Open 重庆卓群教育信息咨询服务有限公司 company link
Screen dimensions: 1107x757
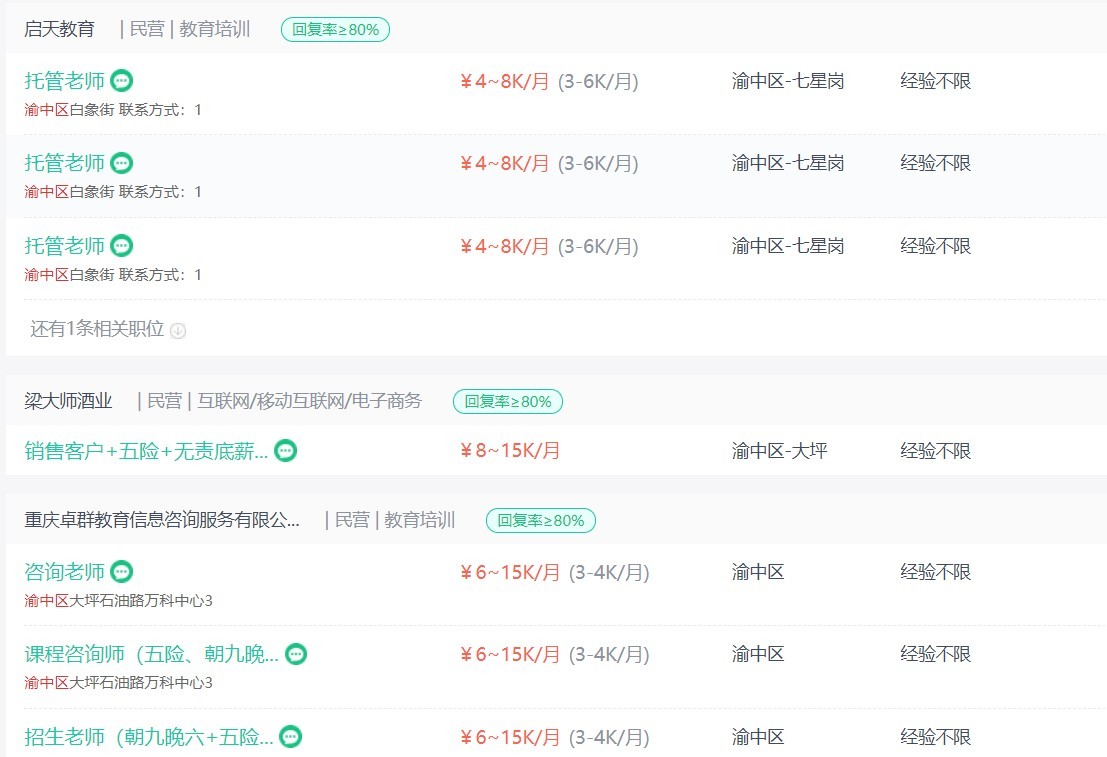(162, 520)
